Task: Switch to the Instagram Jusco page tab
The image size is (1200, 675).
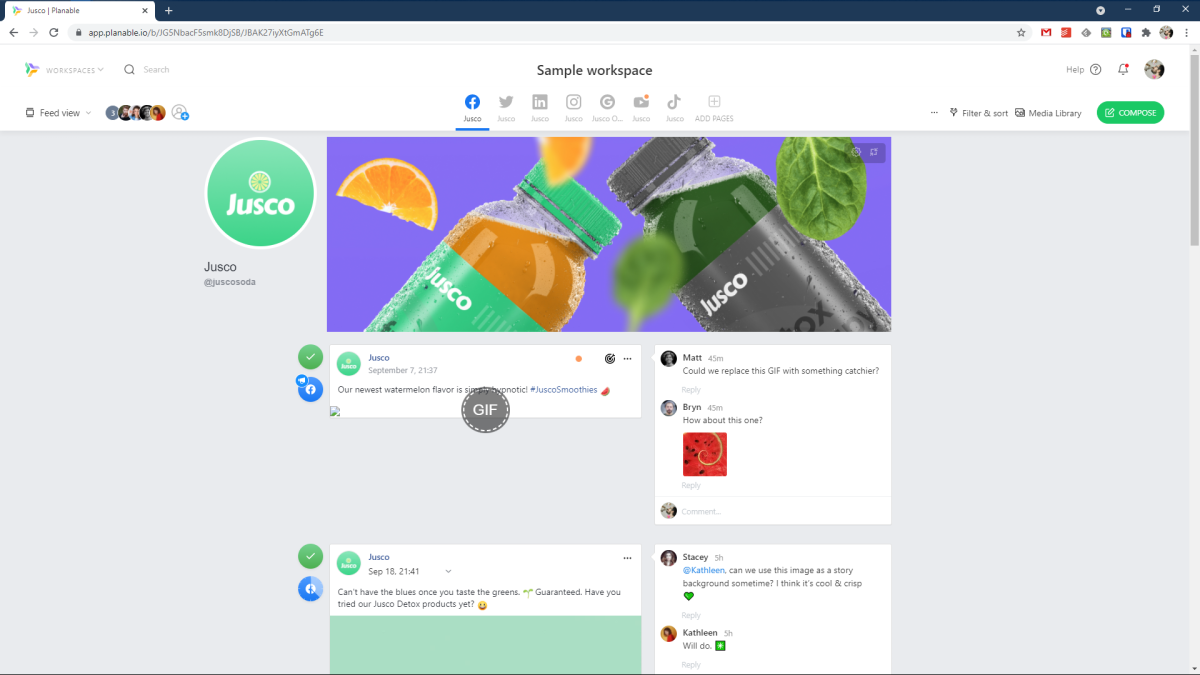Action: pos(573,108)
